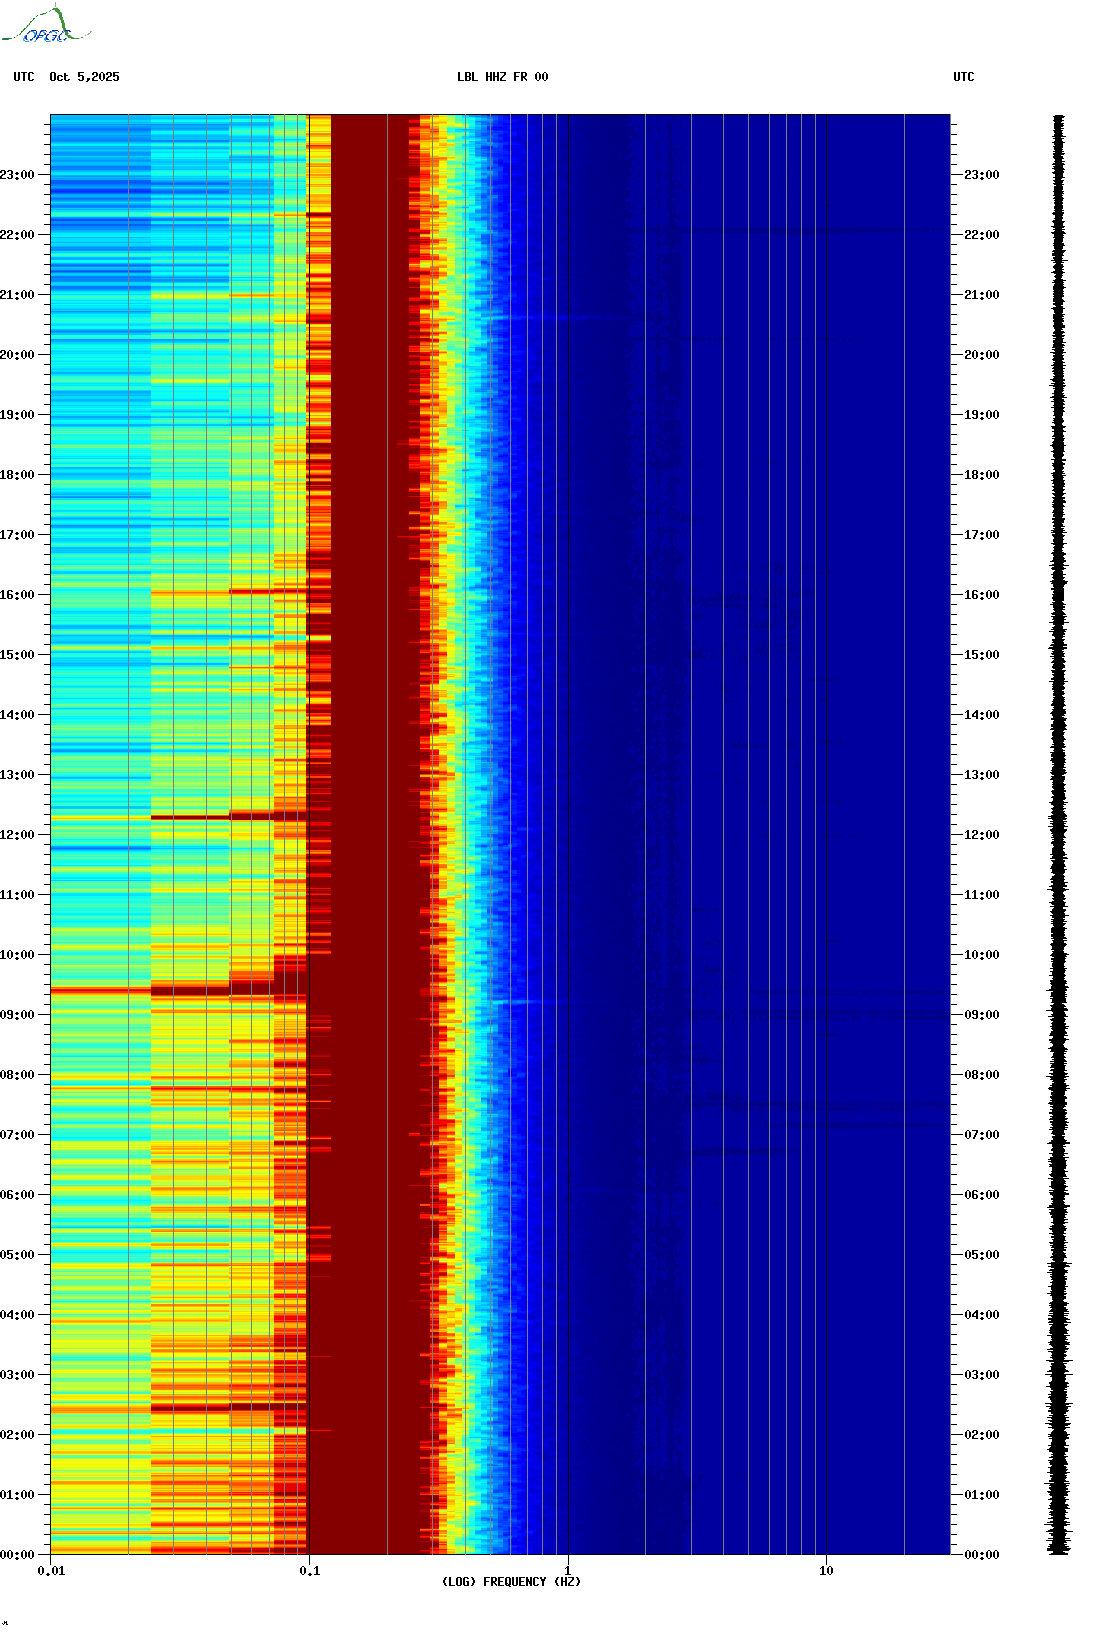1102x1634 pixels.
Task: Click the logo in the top-left corner
Action: pyautogui.click(x=46, y=26)
